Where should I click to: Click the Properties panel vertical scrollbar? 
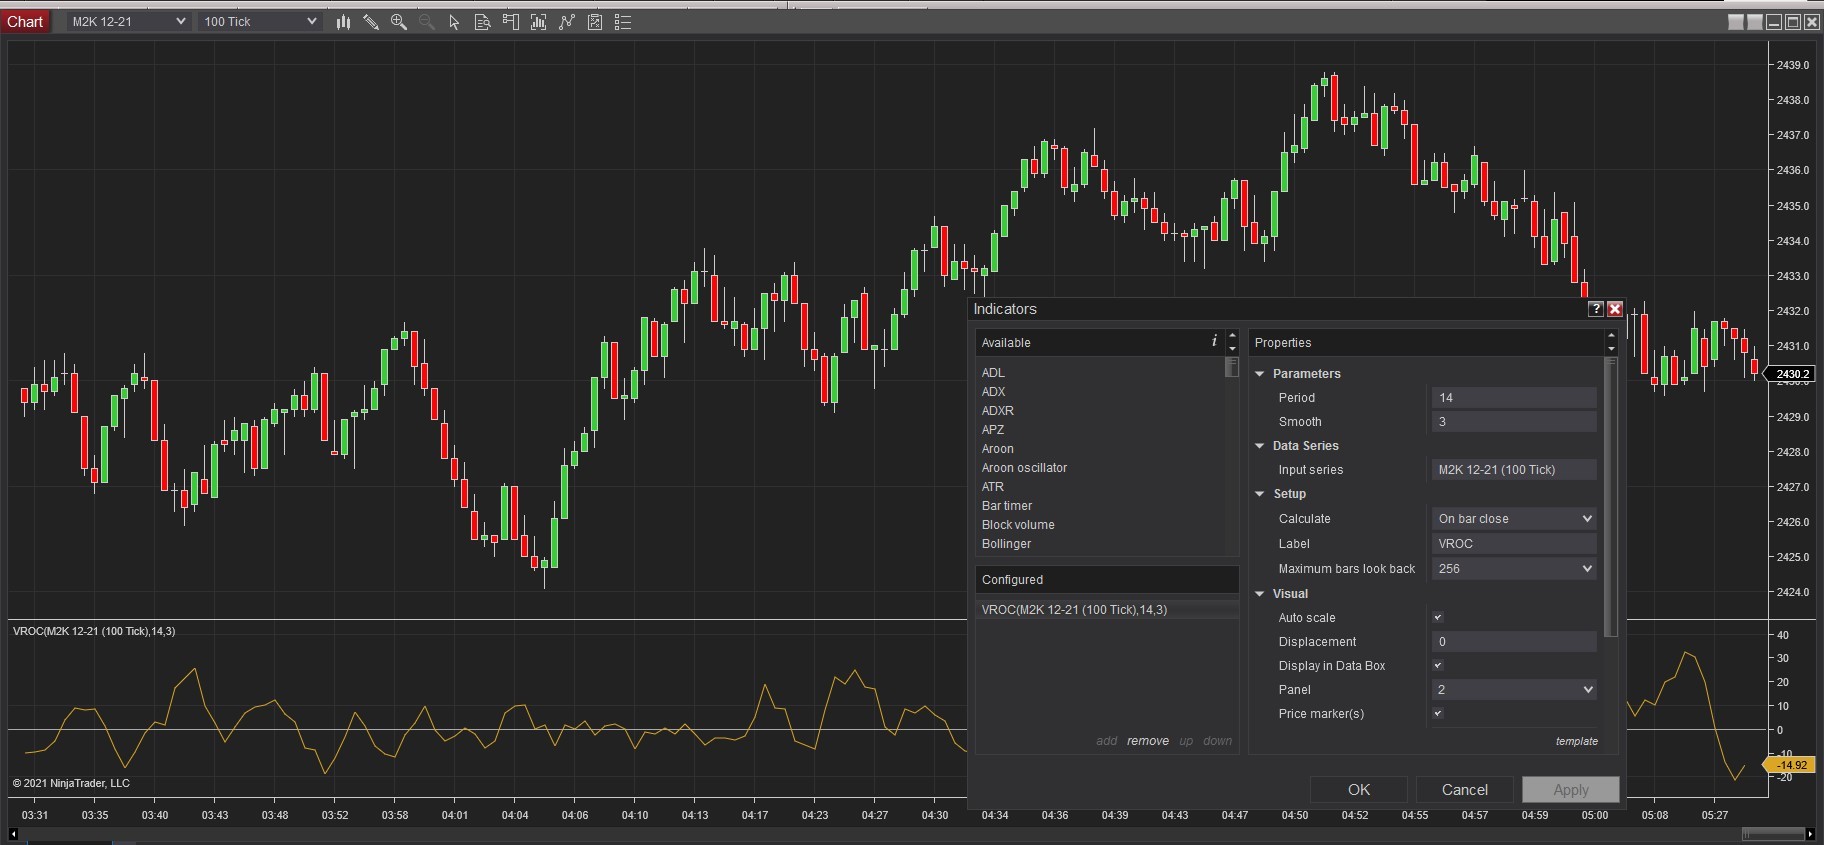[x=1610, y=498]
